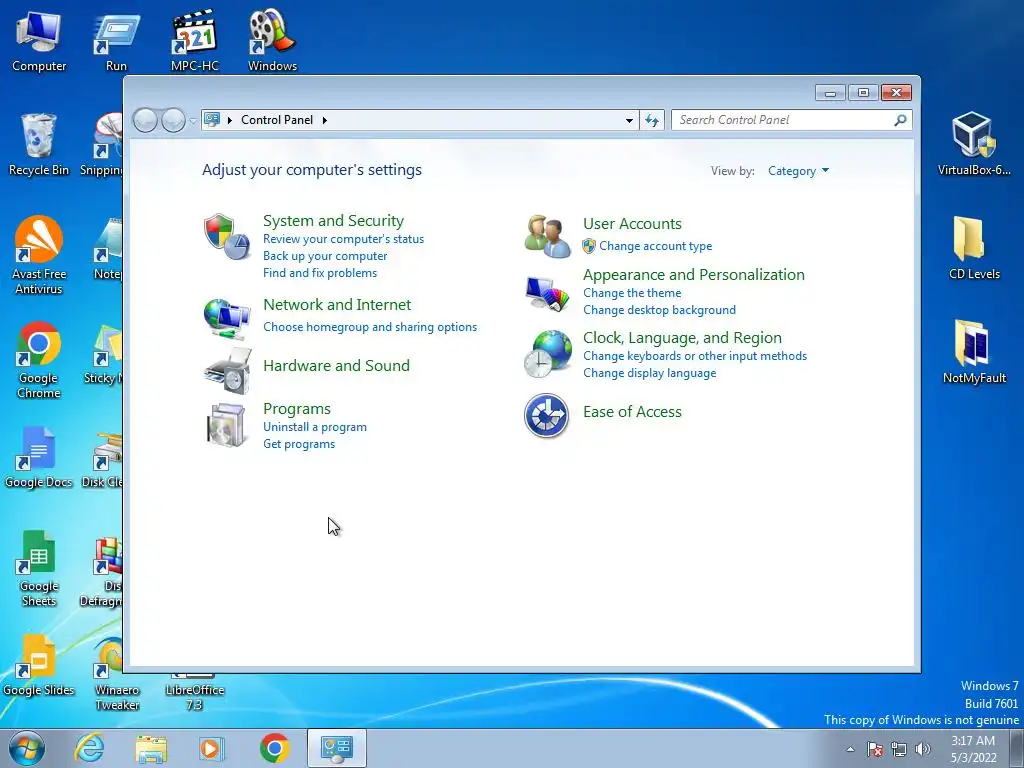Image resolution: width=1024 pixels, height=768 pixels.
Task: Click the Get programs link
Action: point(298,444)
